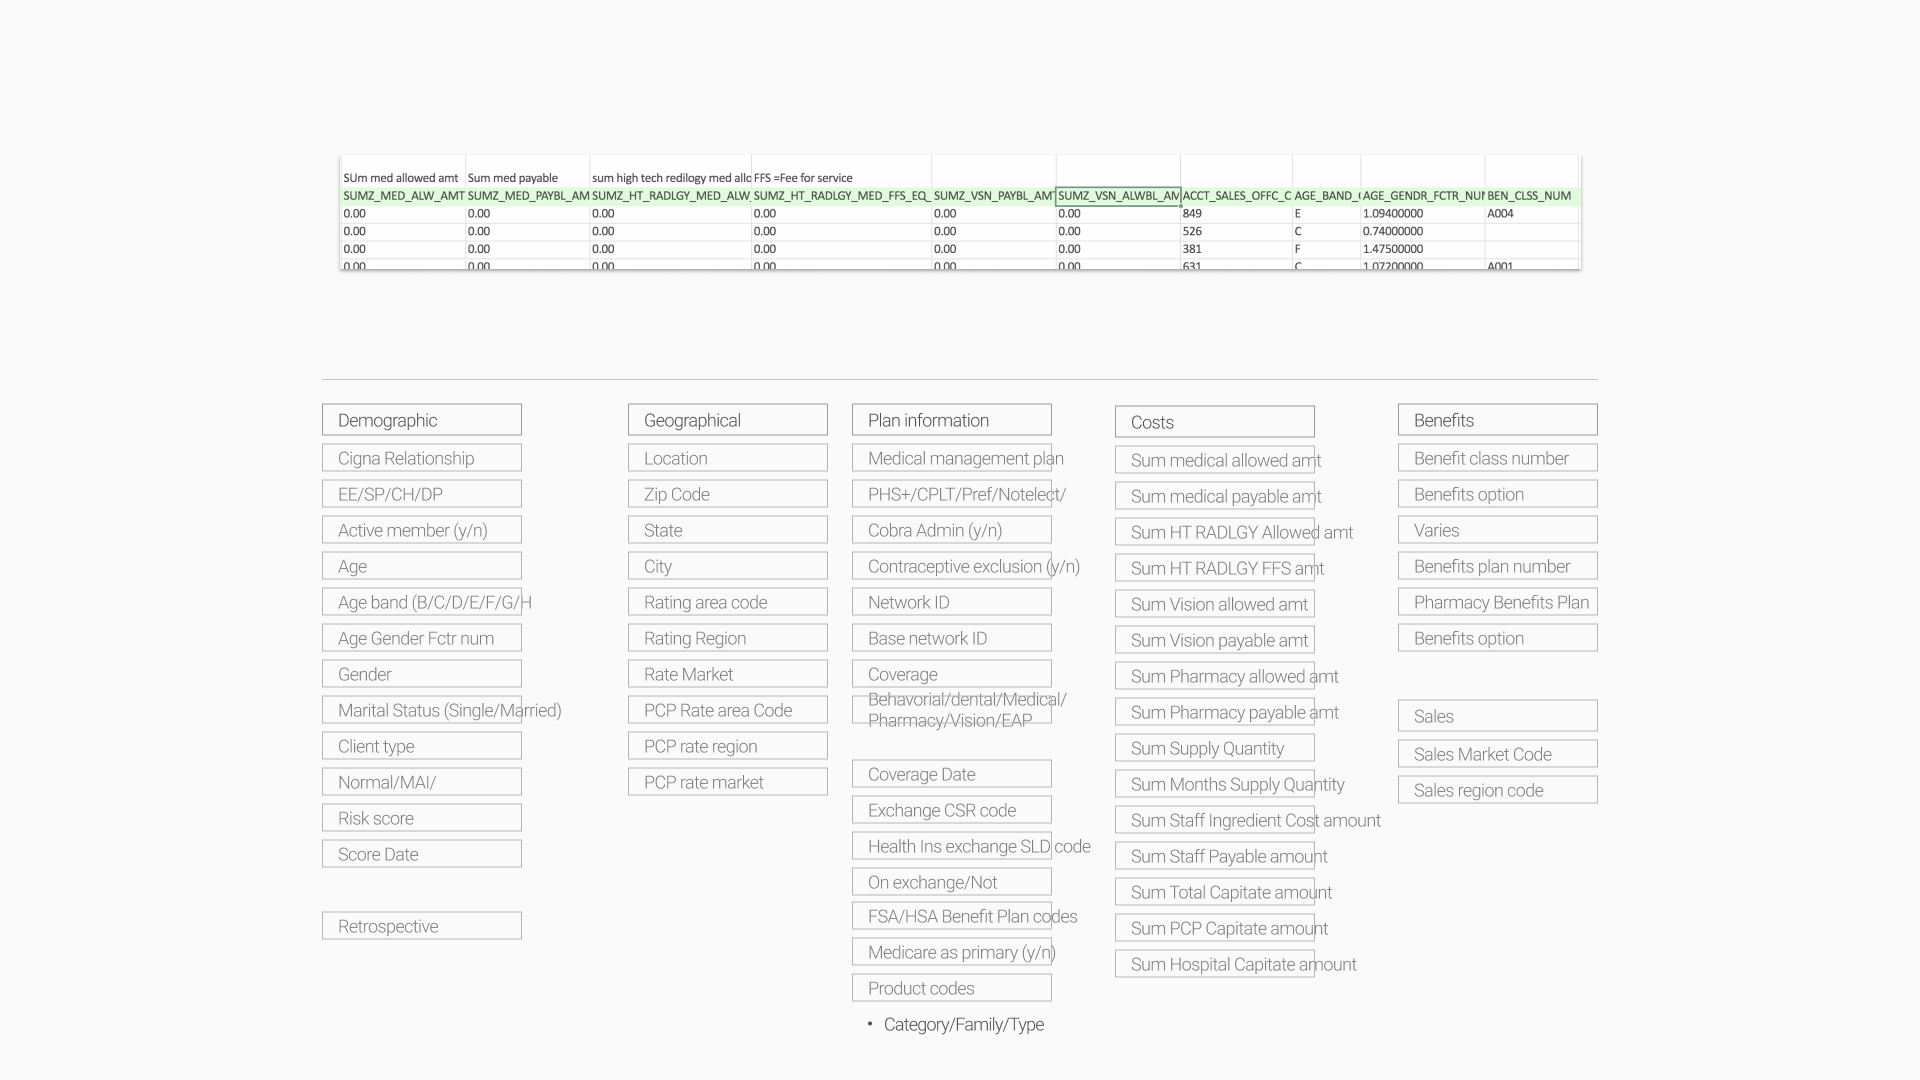This screenshot has height=1080, width=1920.
Task: Select the Demographic header box
Action: 422,420
